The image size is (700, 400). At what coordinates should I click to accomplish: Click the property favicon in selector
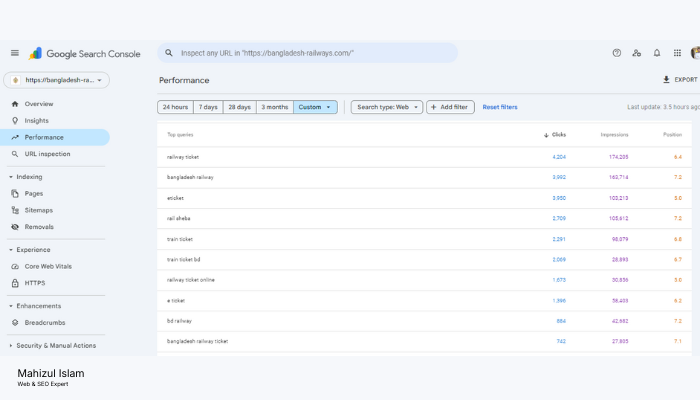click(x=16, y=80)
